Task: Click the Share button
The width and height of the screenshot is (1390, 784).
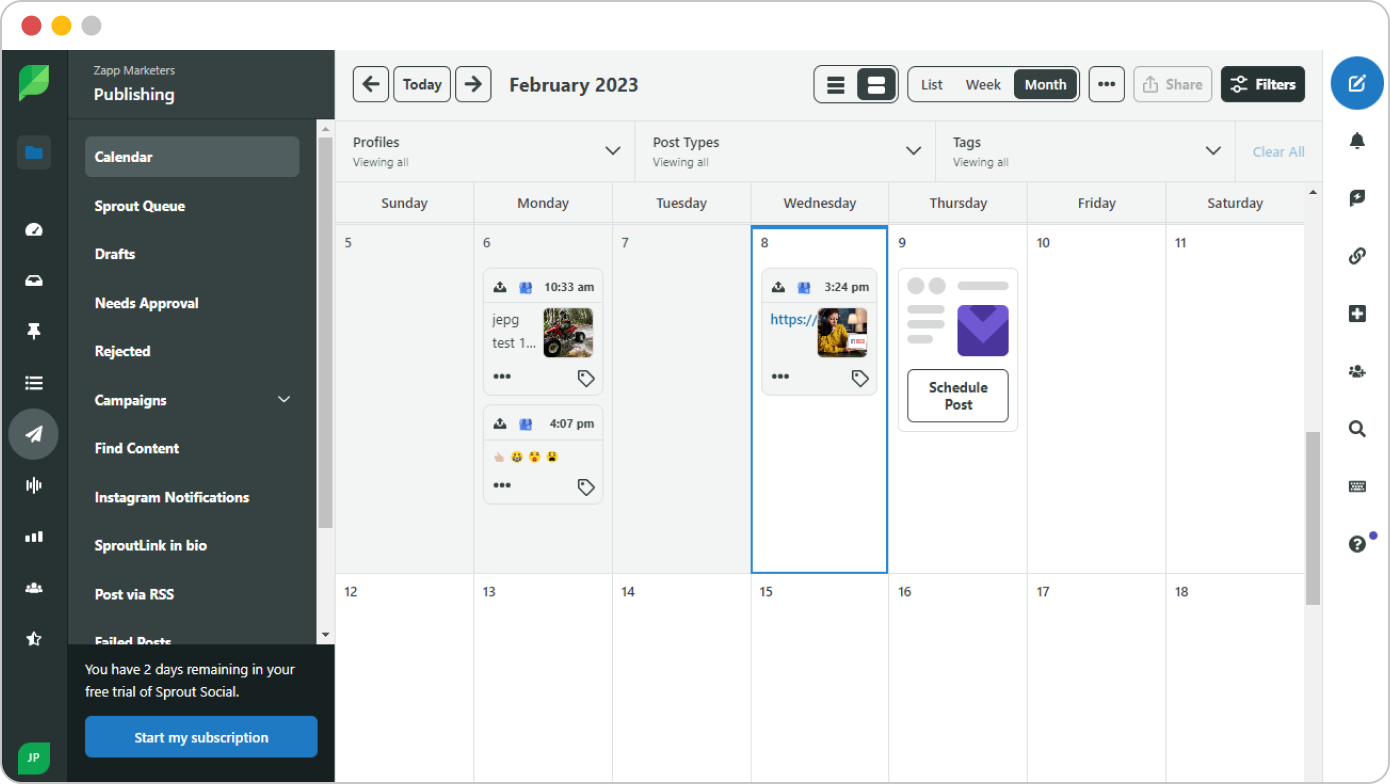Action: coord(1172,85)
